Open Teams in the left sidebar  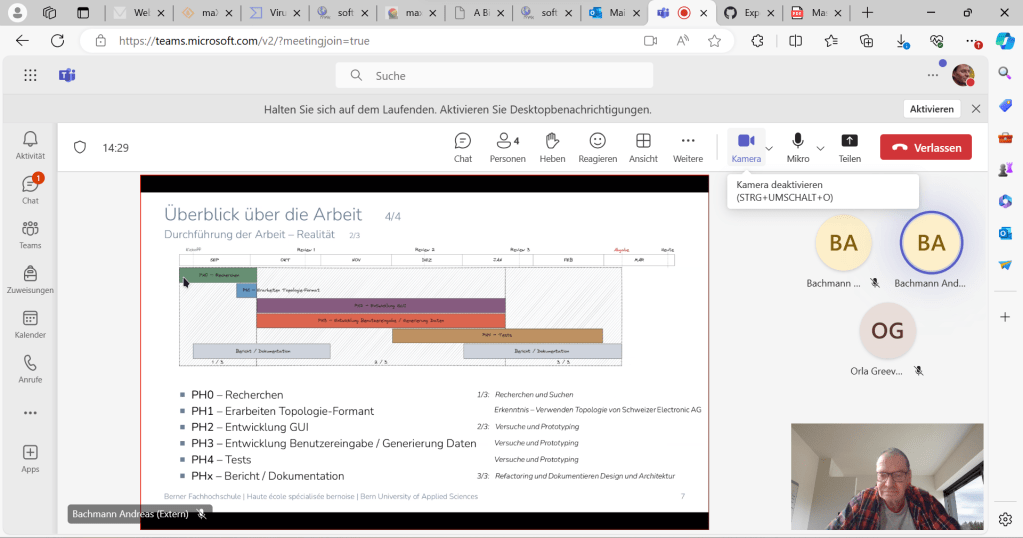coord(30,235)
